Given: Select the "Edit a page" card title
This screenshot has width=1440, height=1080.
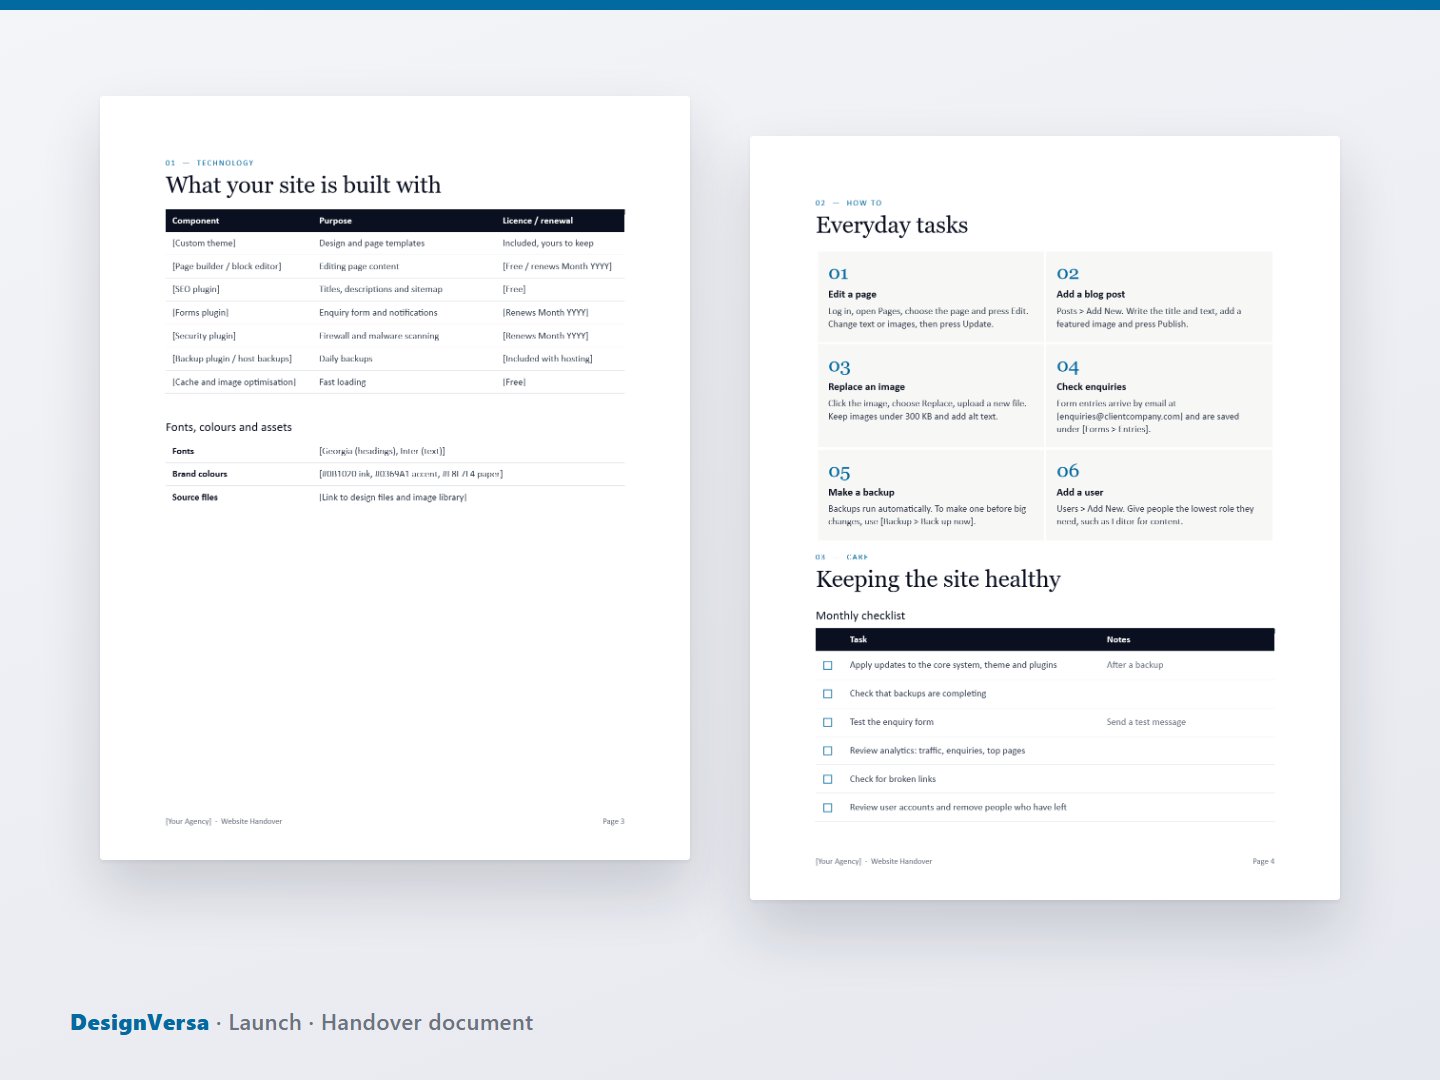Looking at the screenshot, I should coord(852,295).
